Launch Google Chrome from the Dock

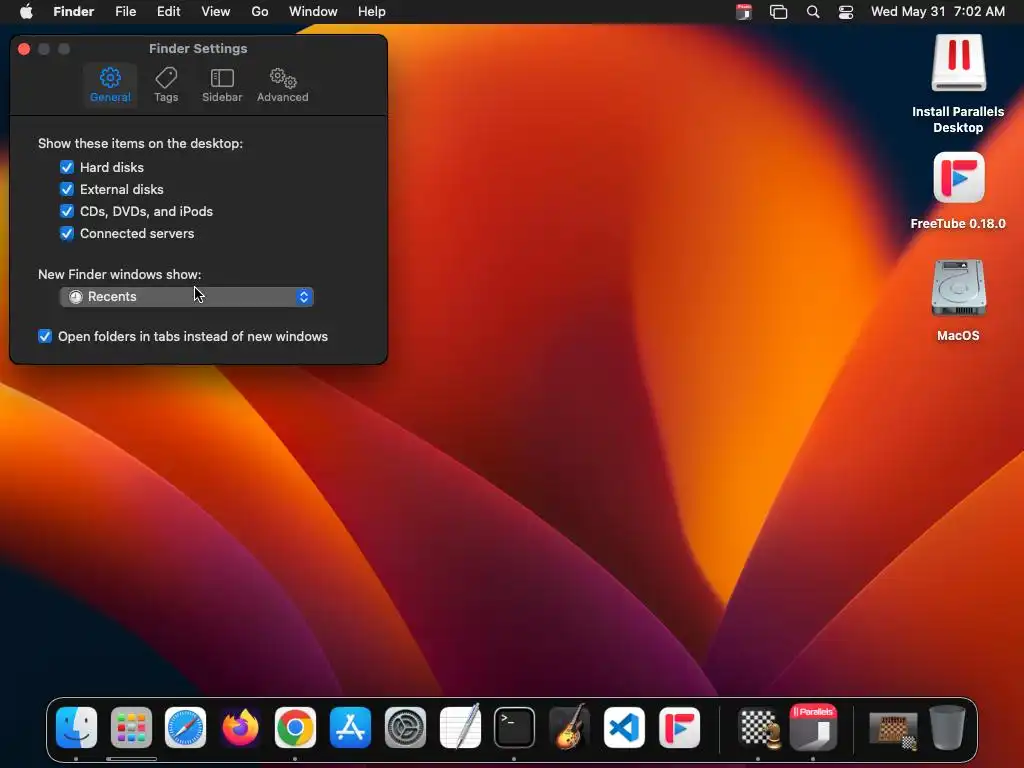click(295, 728)
